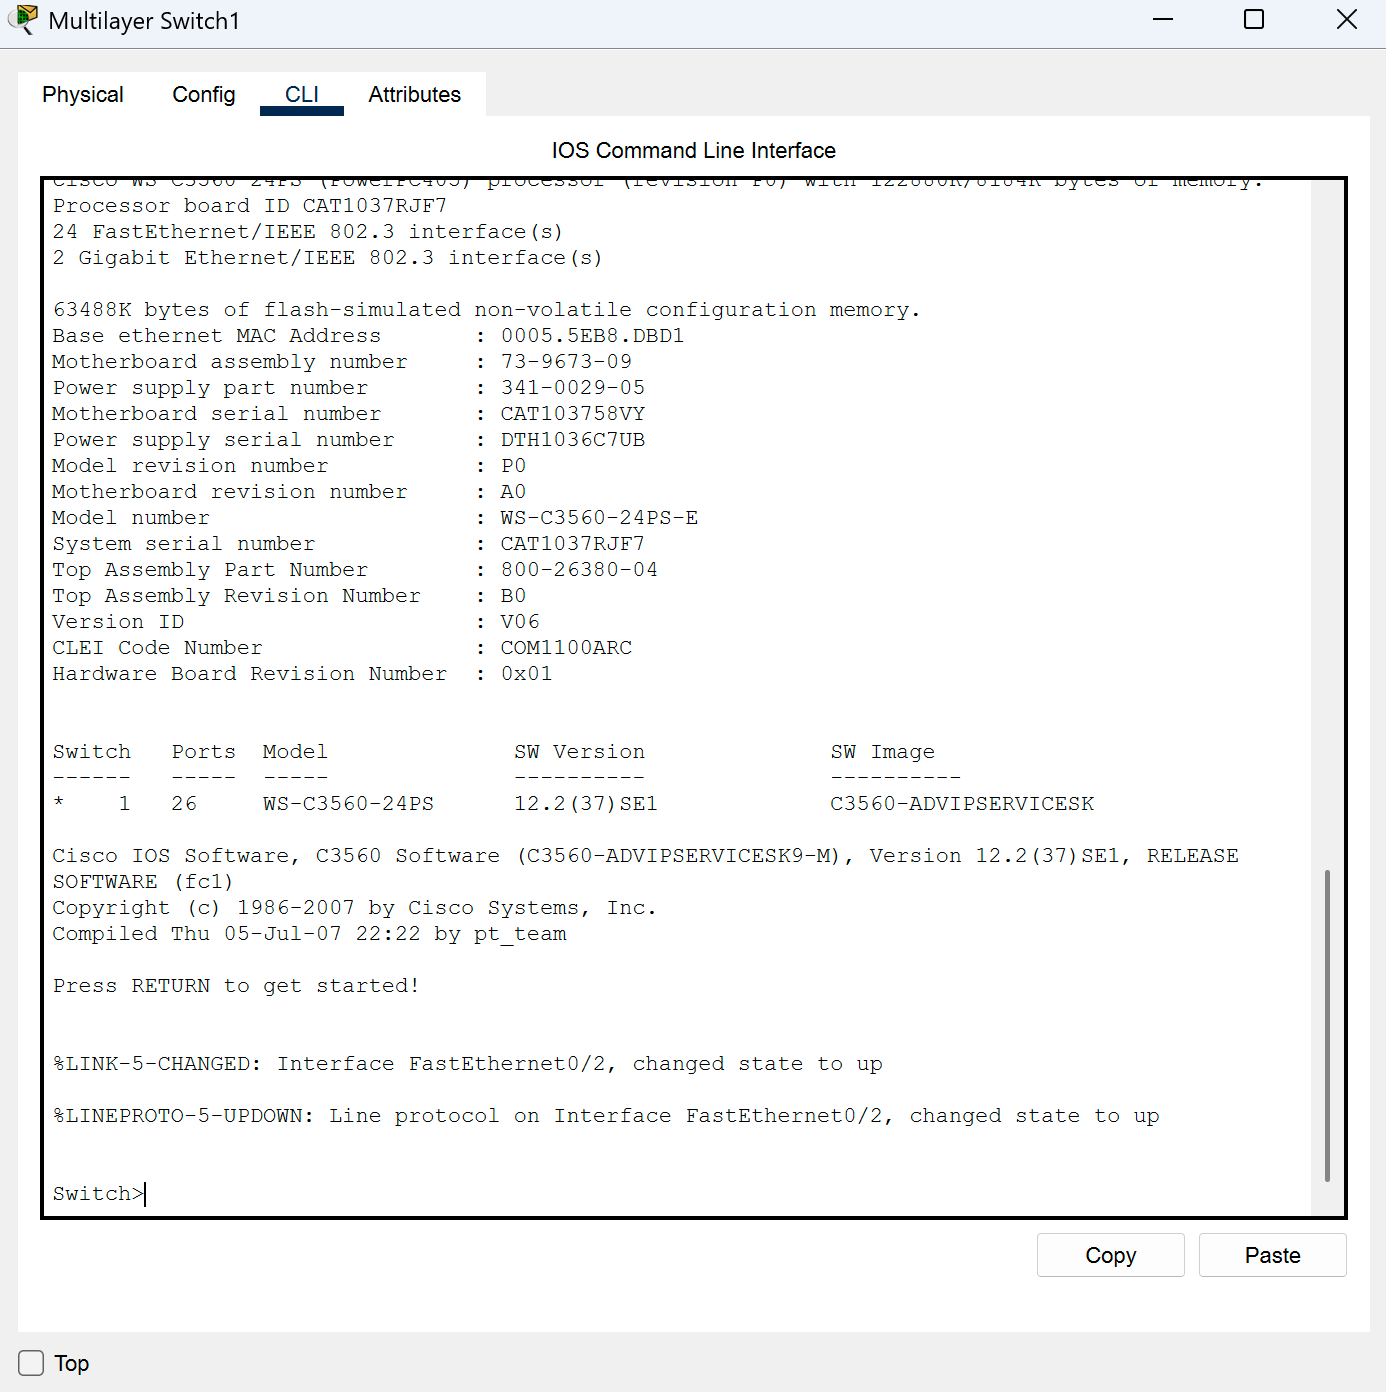Click the 'Ports' column header
The width and height of the screenshot is (1386, 1392).
203,752
